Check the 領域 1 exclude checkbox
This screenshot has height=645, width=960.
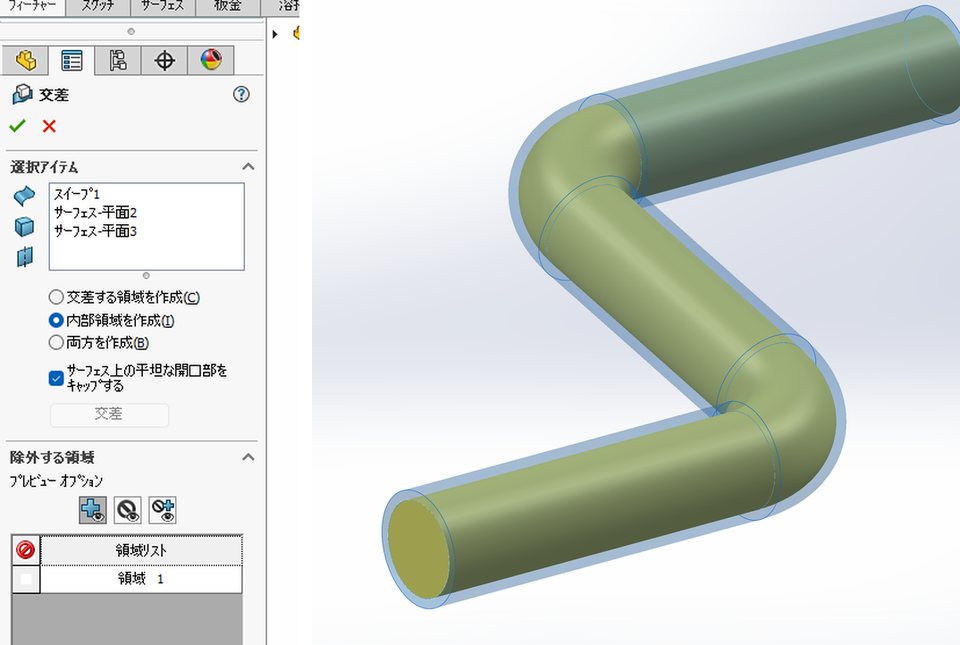click(26, 579)
